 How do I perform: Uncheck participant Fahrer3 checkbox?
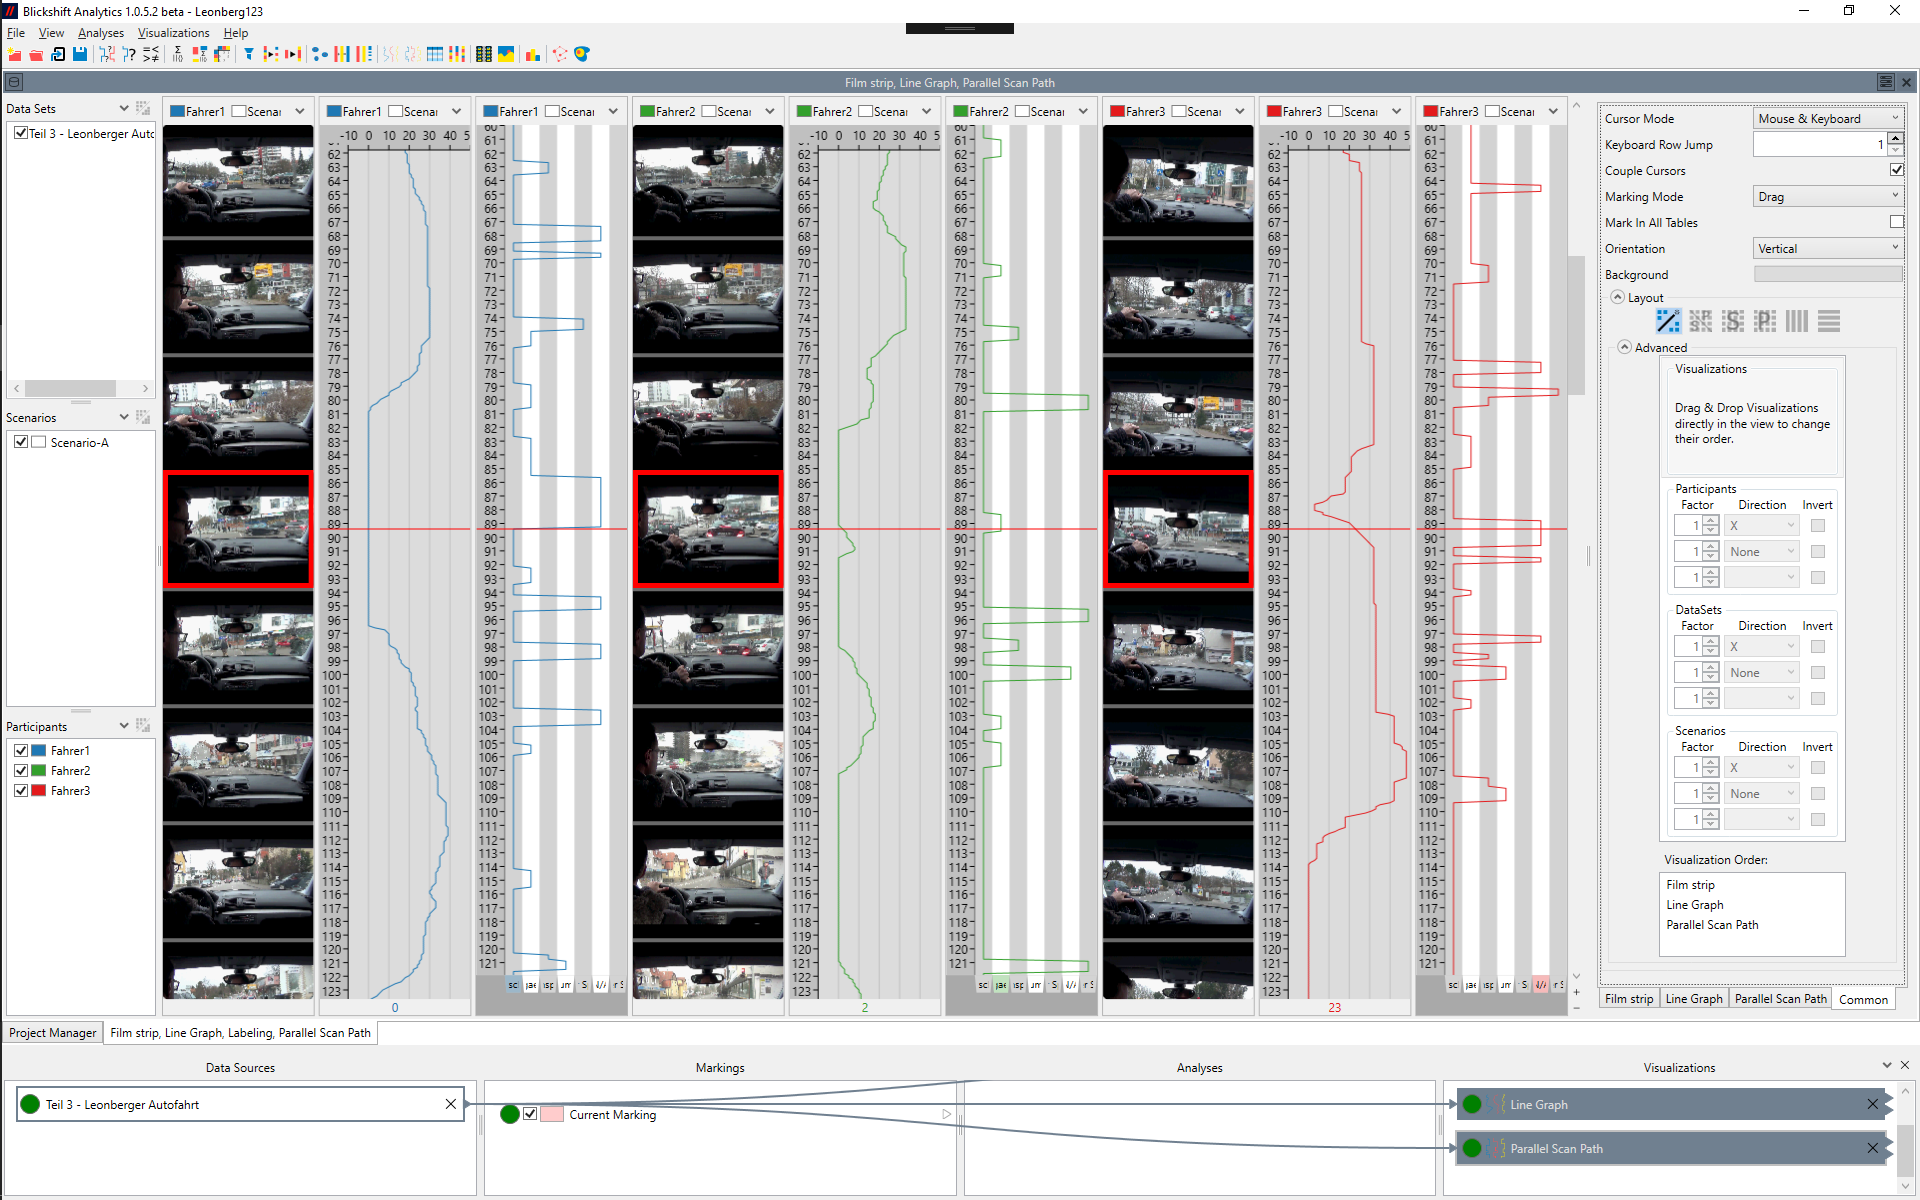[x=21, y=790]
